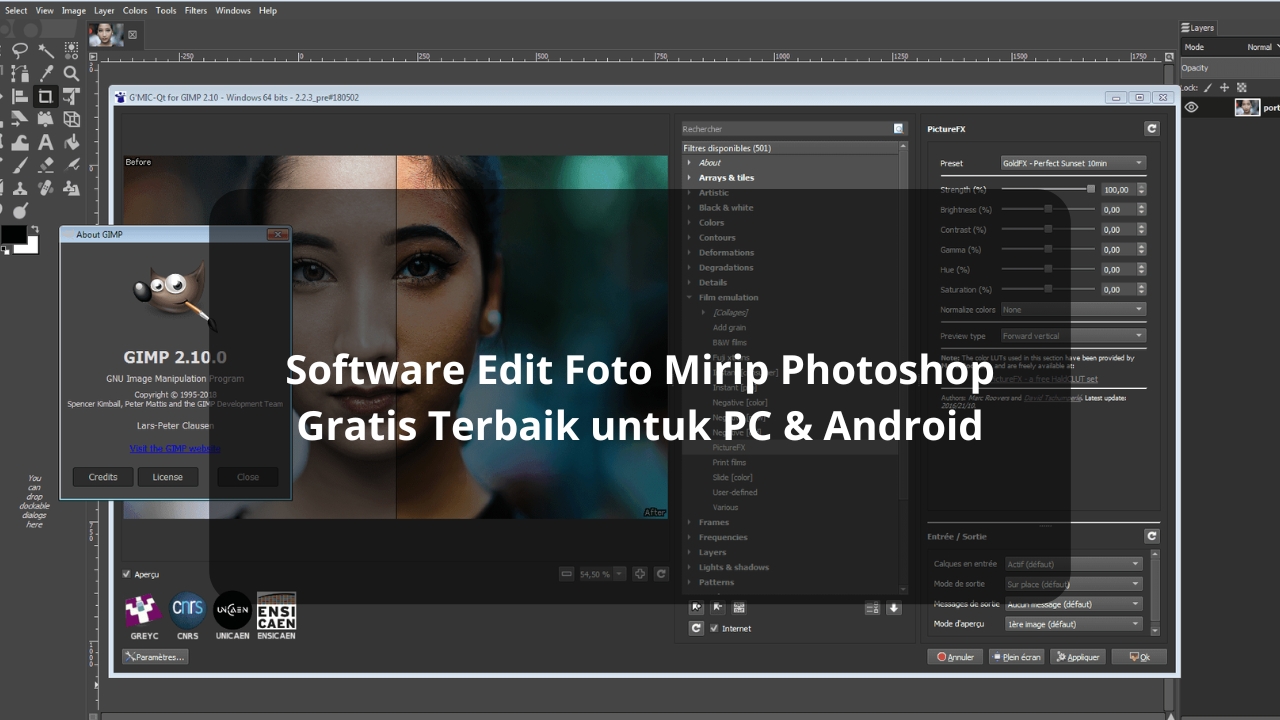
Task: Select the Crop tool in toolbox
Action: (x=45, y=96)
